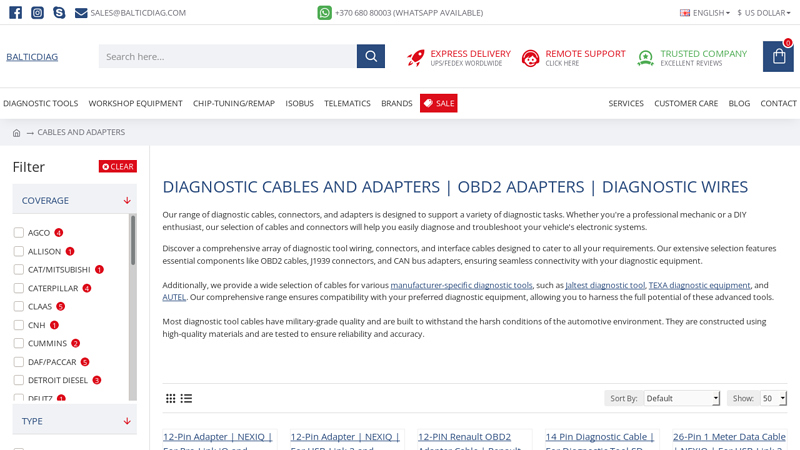Tick the AGCO coverage checkbox
Screen dimensions: 800x450
[x=19, y=233]
